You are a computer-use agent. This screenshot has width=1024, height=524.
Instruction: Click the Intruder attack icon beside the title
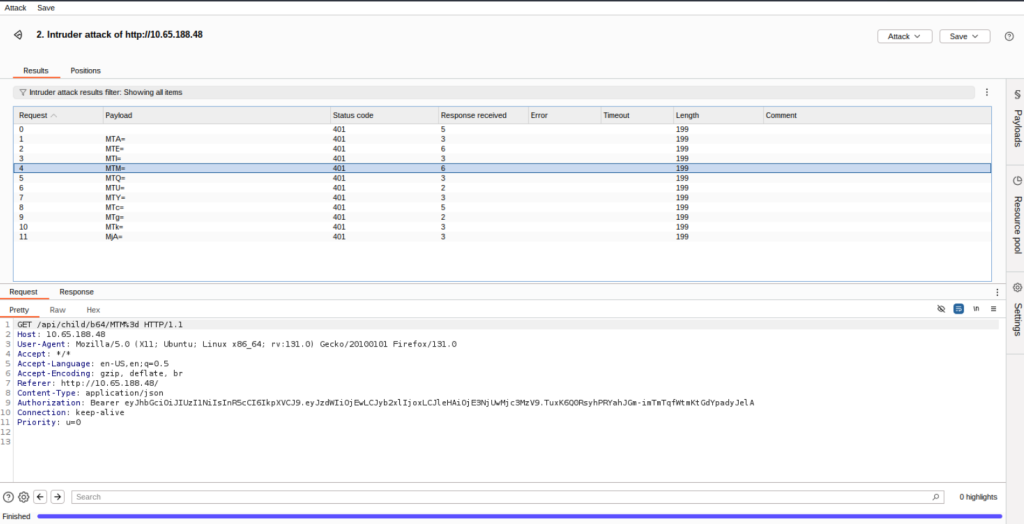pyautogui.click(x=17, y=35)
